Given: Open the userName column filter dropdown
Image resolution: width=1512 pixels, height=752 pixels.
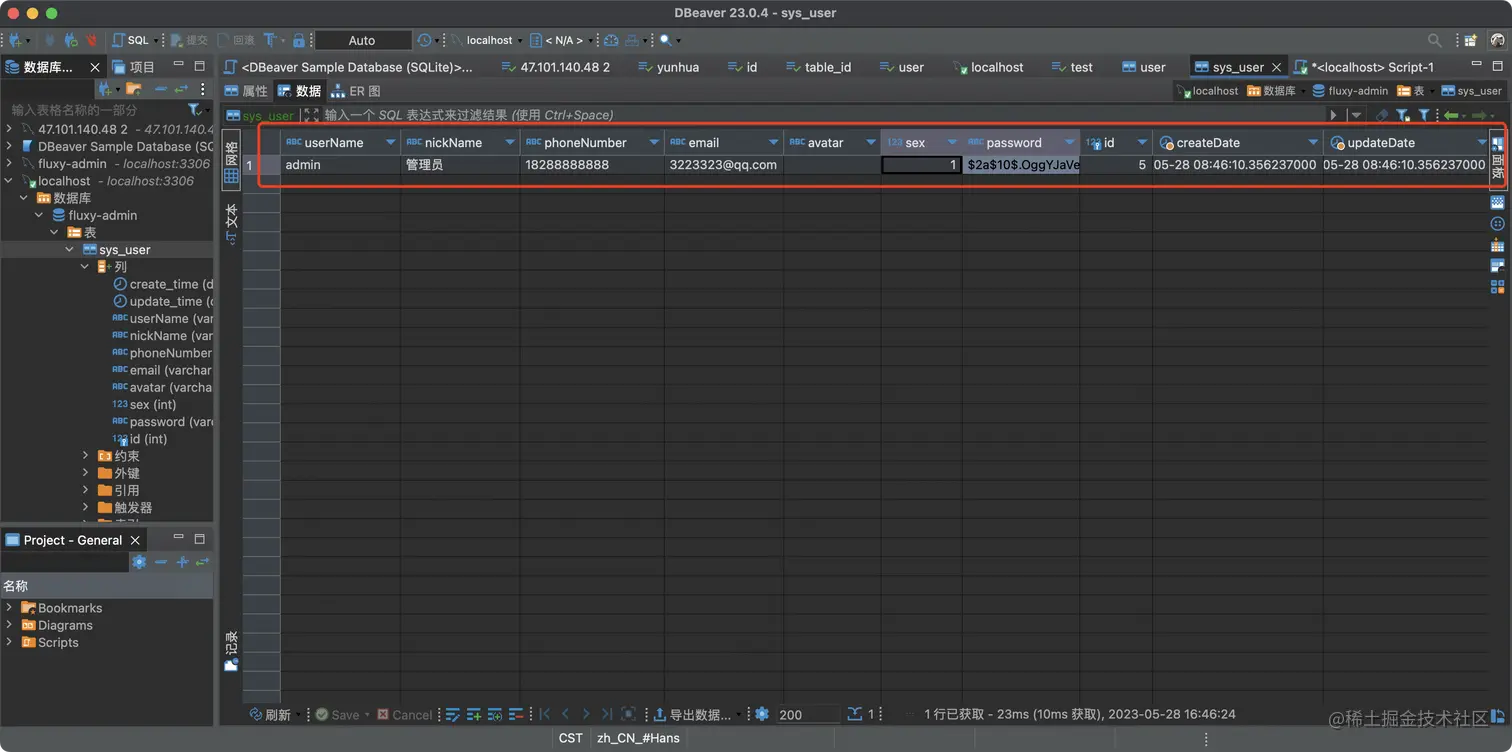Looking at the screenshot, I should pyautogui.click(x=390, y=142).
